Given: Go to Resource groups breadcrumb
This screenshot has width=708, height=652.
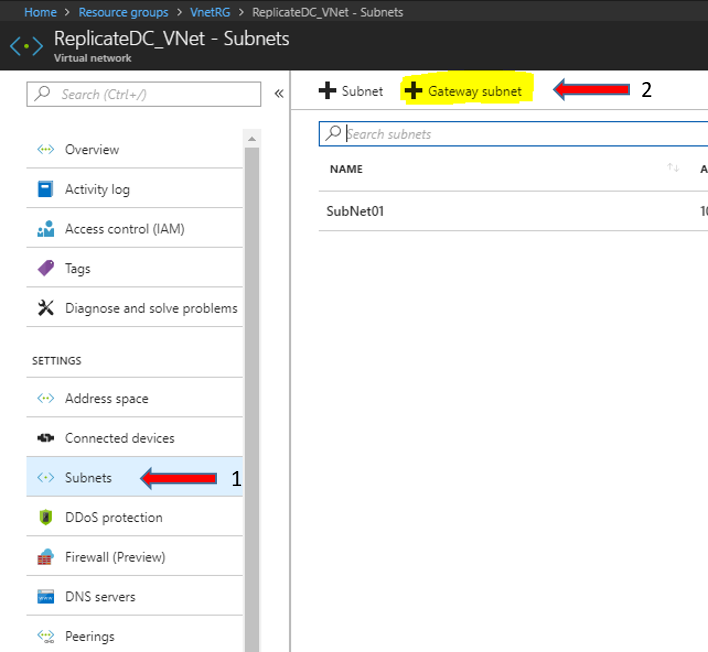Looking at the screenshot, I should pos(123,12).
